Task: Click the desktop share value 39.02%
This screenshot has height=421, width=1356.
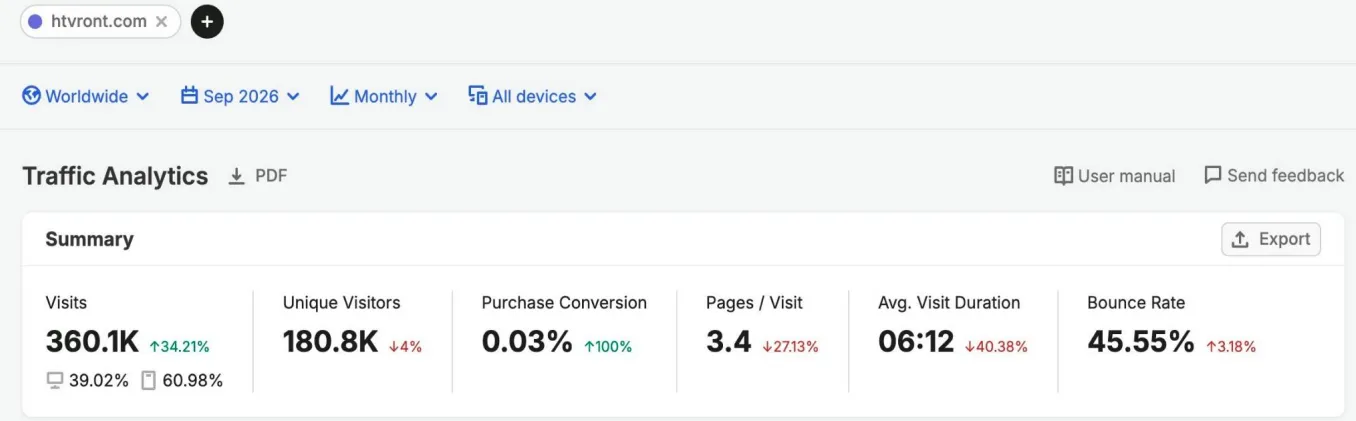Action: 99,381
